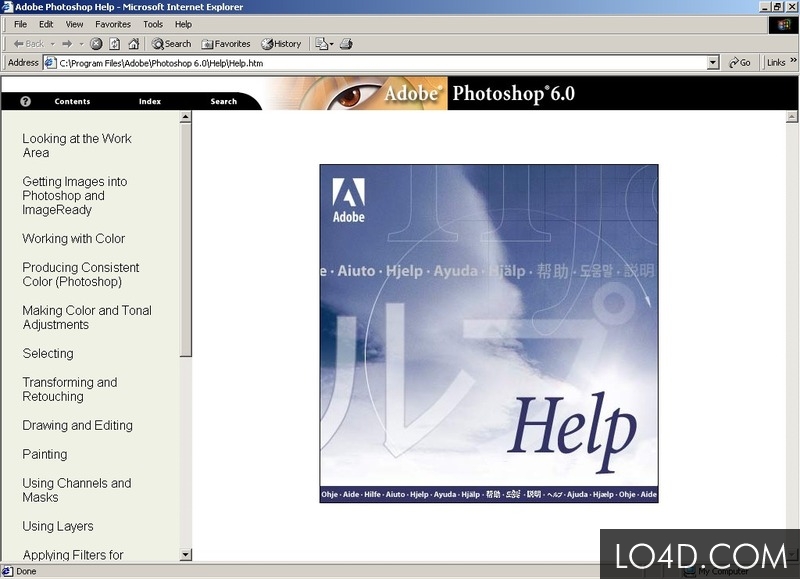
Task: Open the History toolbar button
Action: [x=281, y=44]
